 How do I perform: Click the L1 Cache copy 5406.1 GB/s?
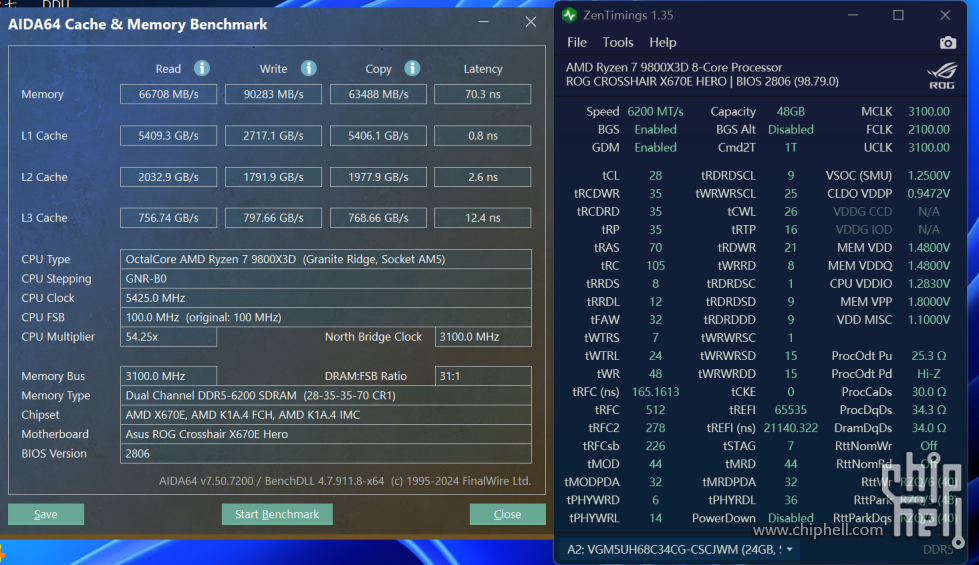tap(378, 135)
